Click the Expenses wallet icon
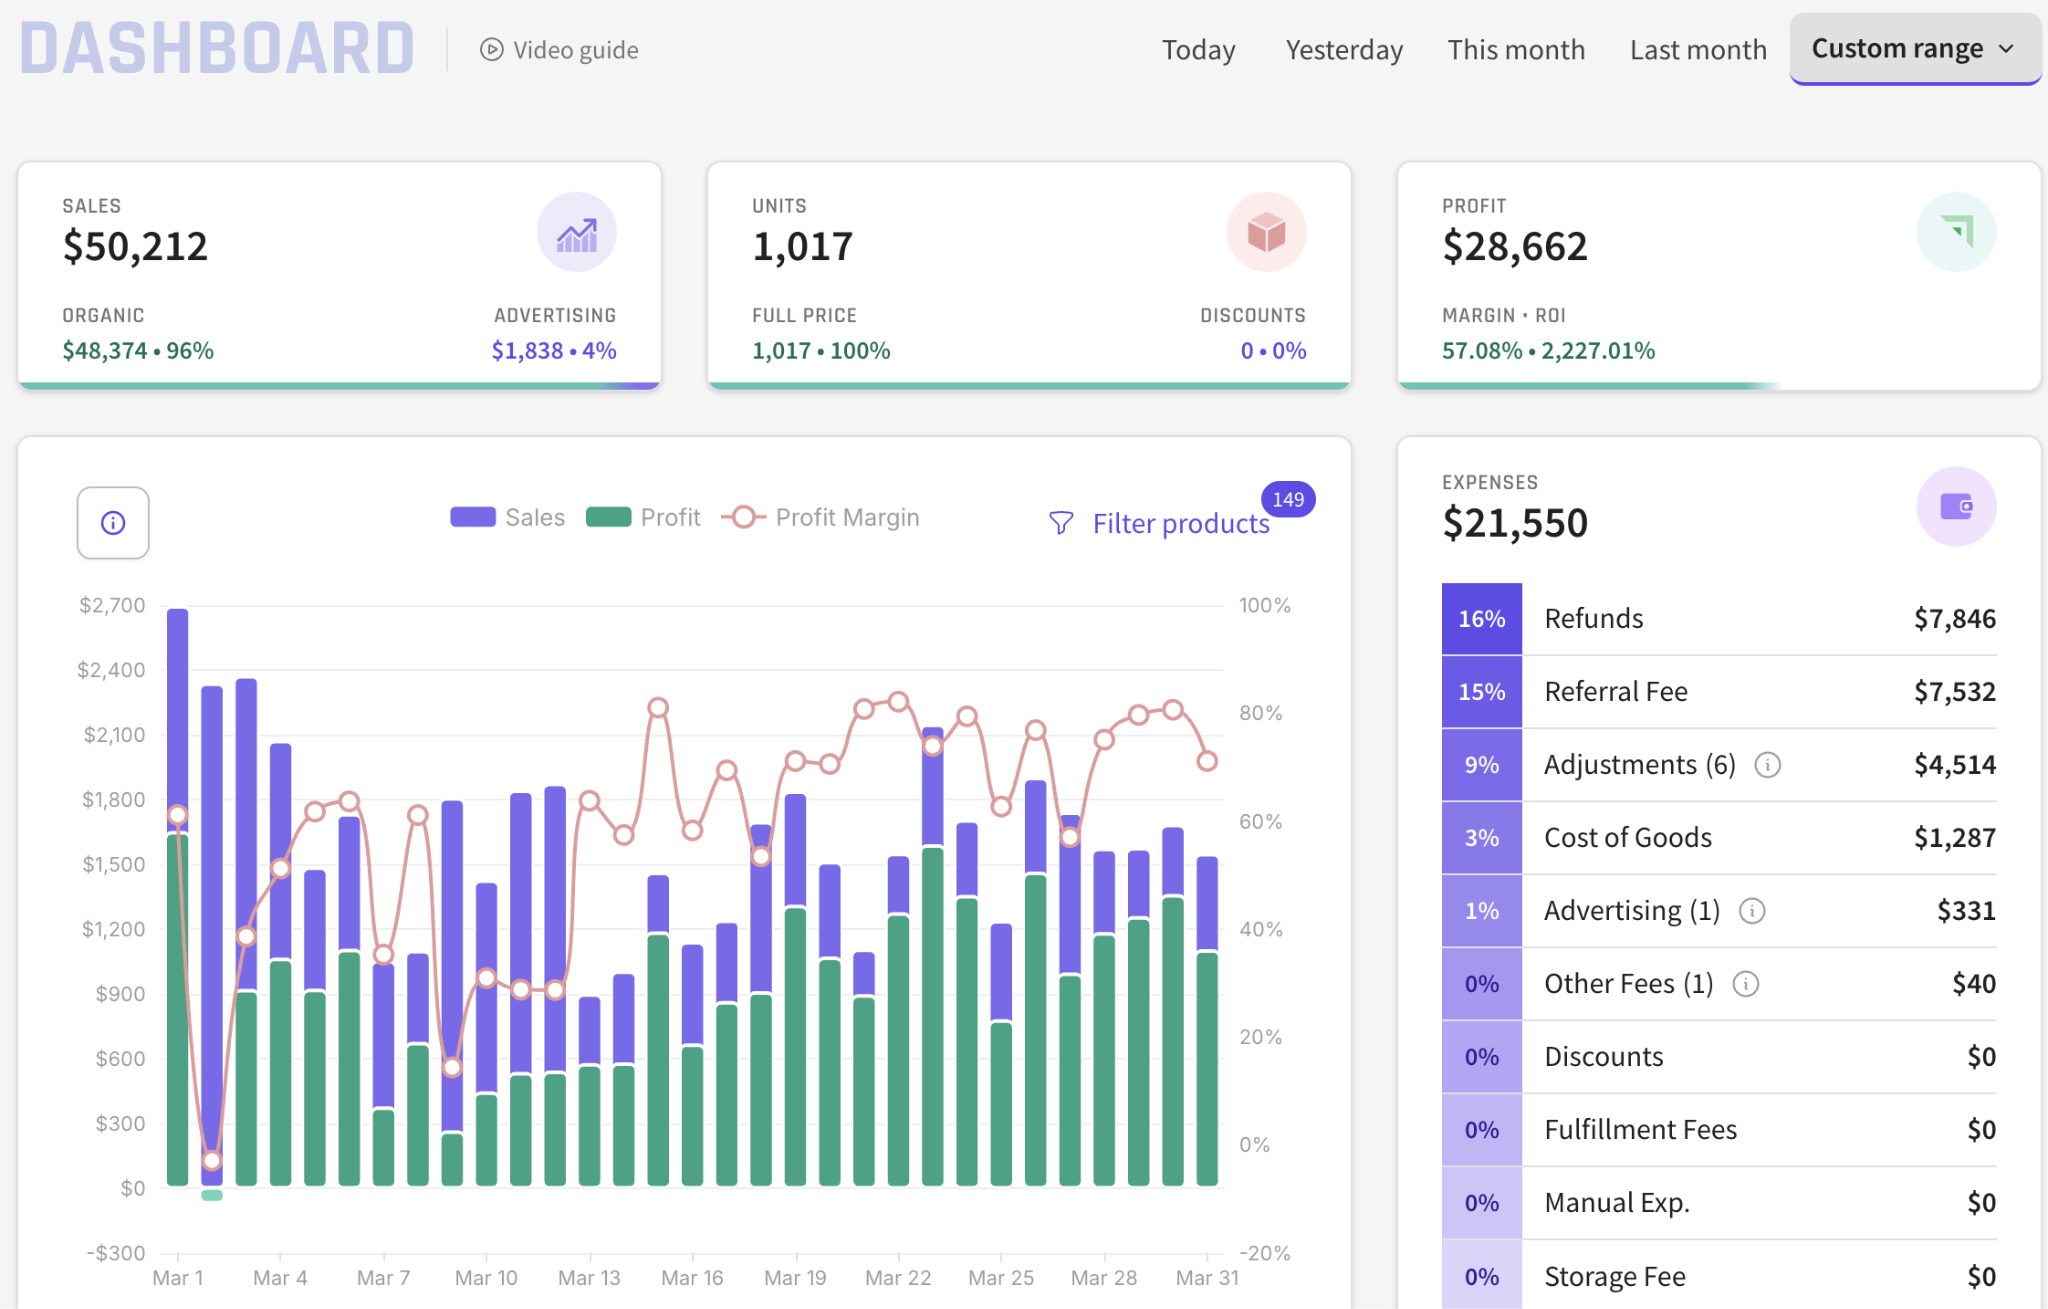2048x1309 pixels. click(x=1956, y=506)
